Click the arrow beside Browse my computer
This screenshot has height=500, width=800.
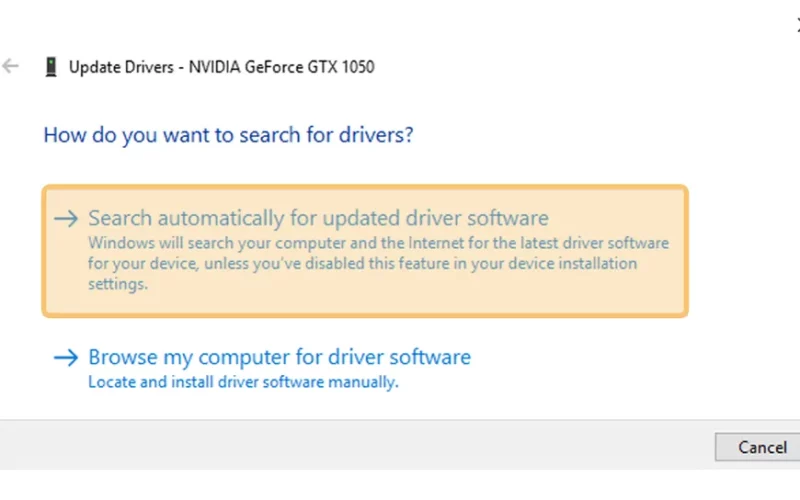pyautogui.click(x=66, y=357)
